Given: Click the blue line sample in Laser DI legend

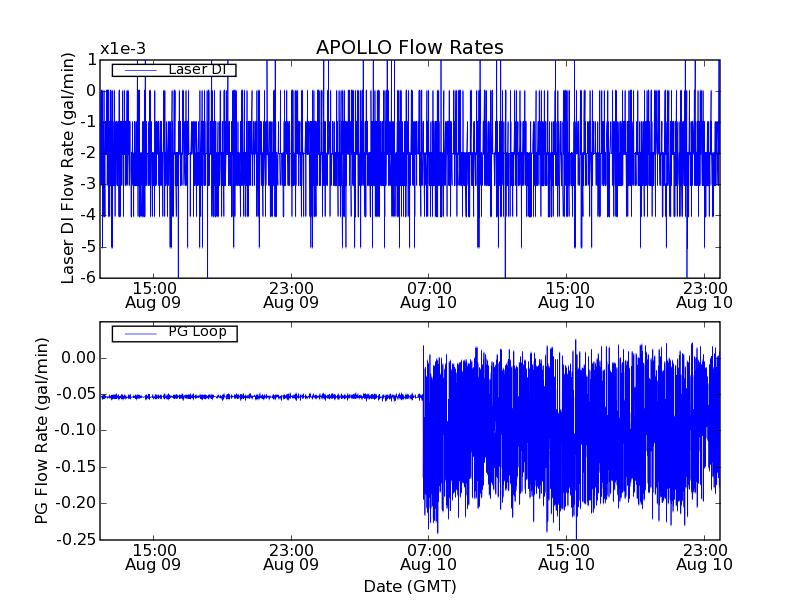Looking at the screenshot, I should click(x=141, y=70).
